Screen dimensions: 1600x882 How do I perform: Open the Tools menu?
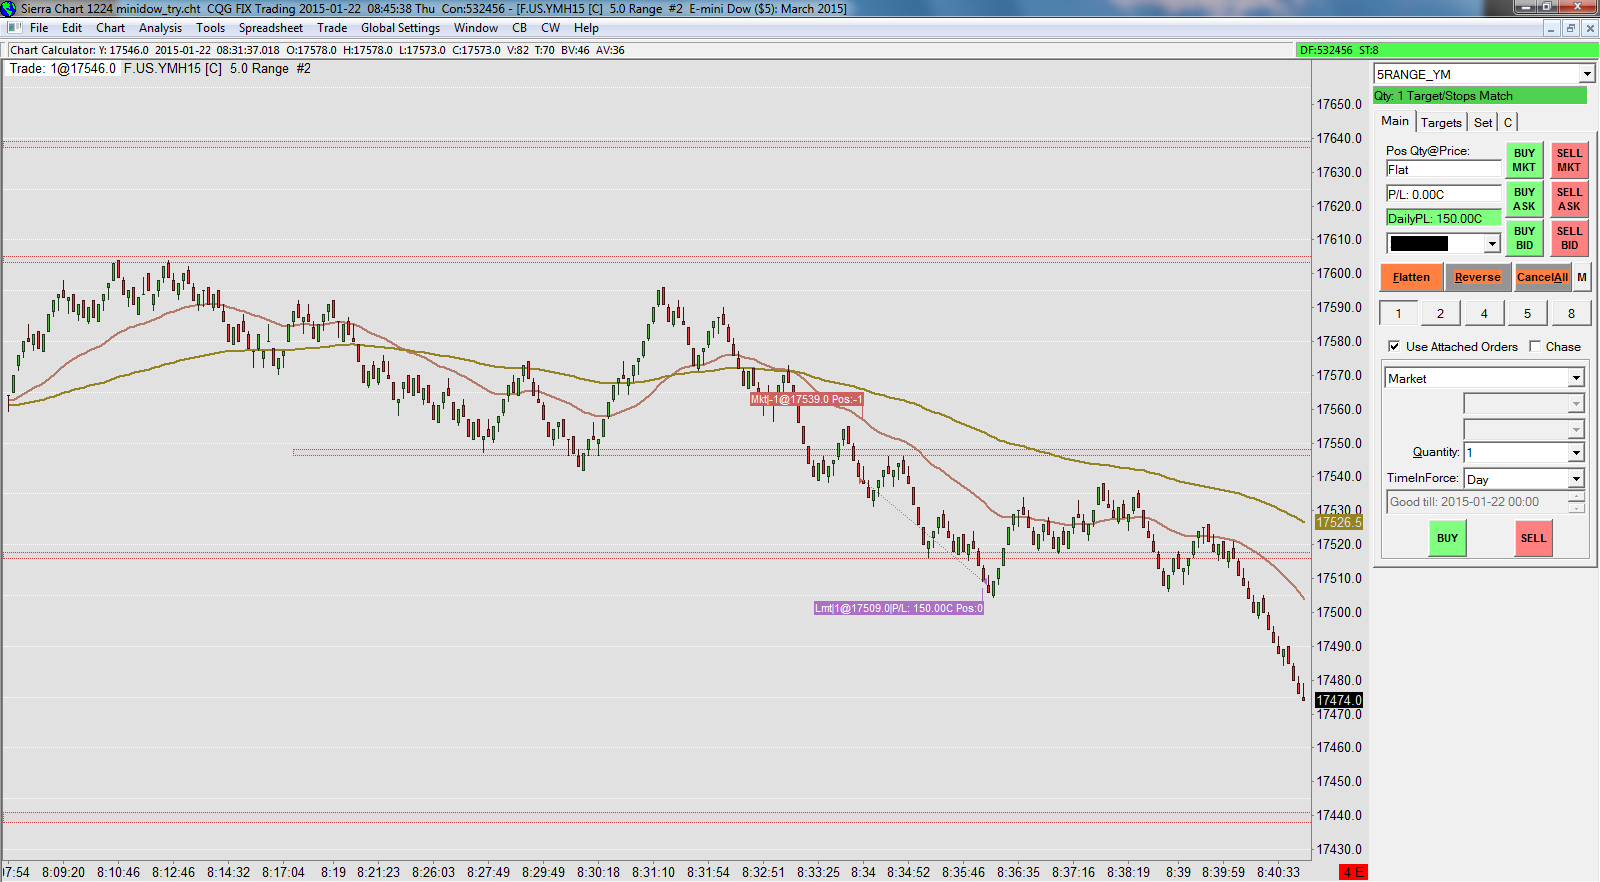[210, 28]
